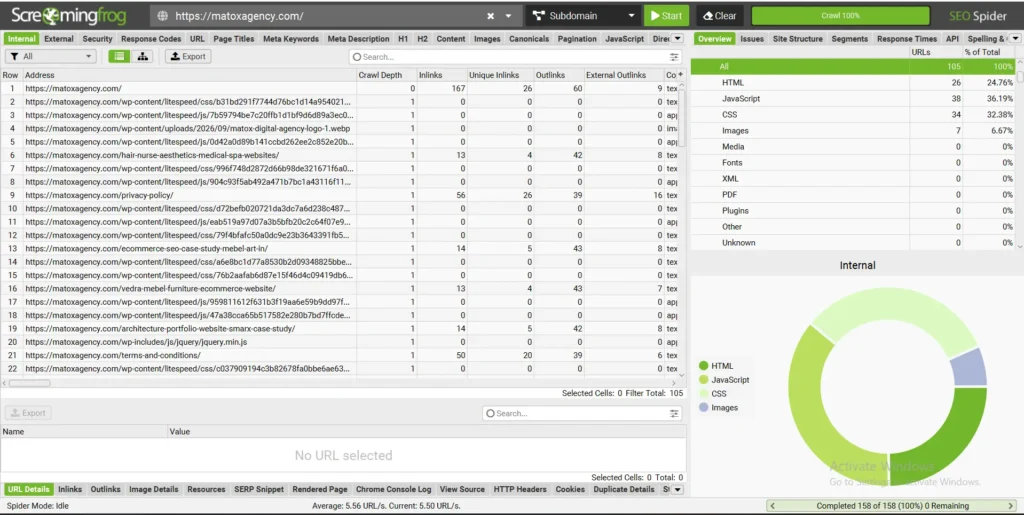The image size is (1024, 515).
Task: Click the HTML legend color dot
Action: click(703, 366)
